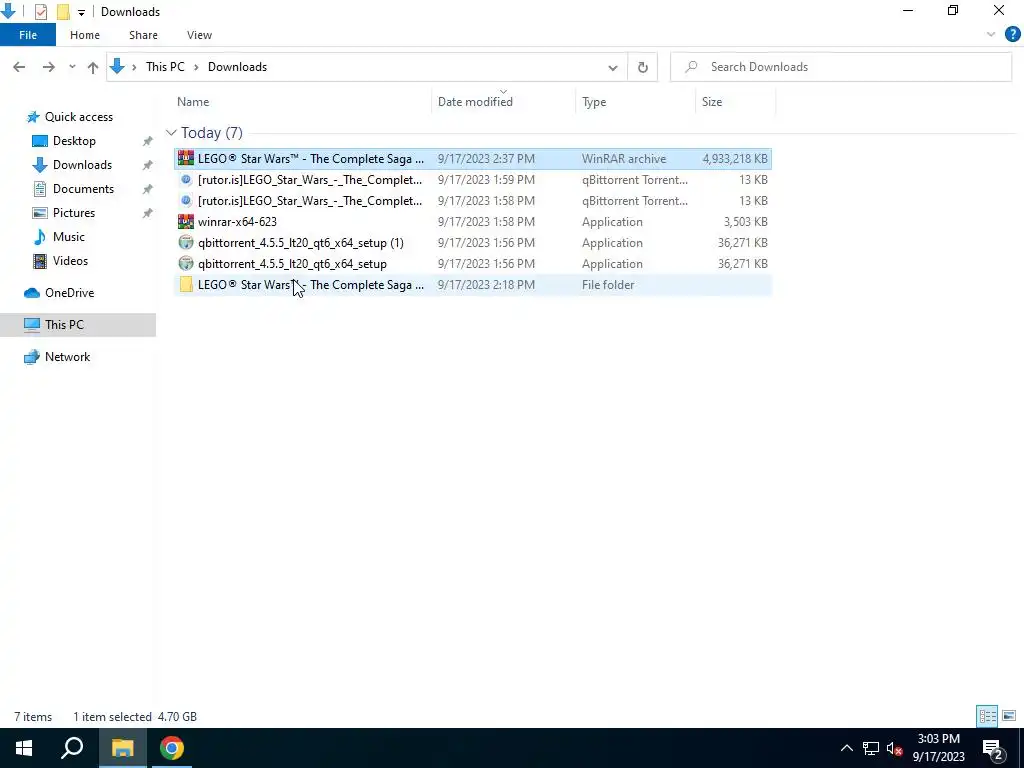Click Downloads in the address bar

pos(237,67)
